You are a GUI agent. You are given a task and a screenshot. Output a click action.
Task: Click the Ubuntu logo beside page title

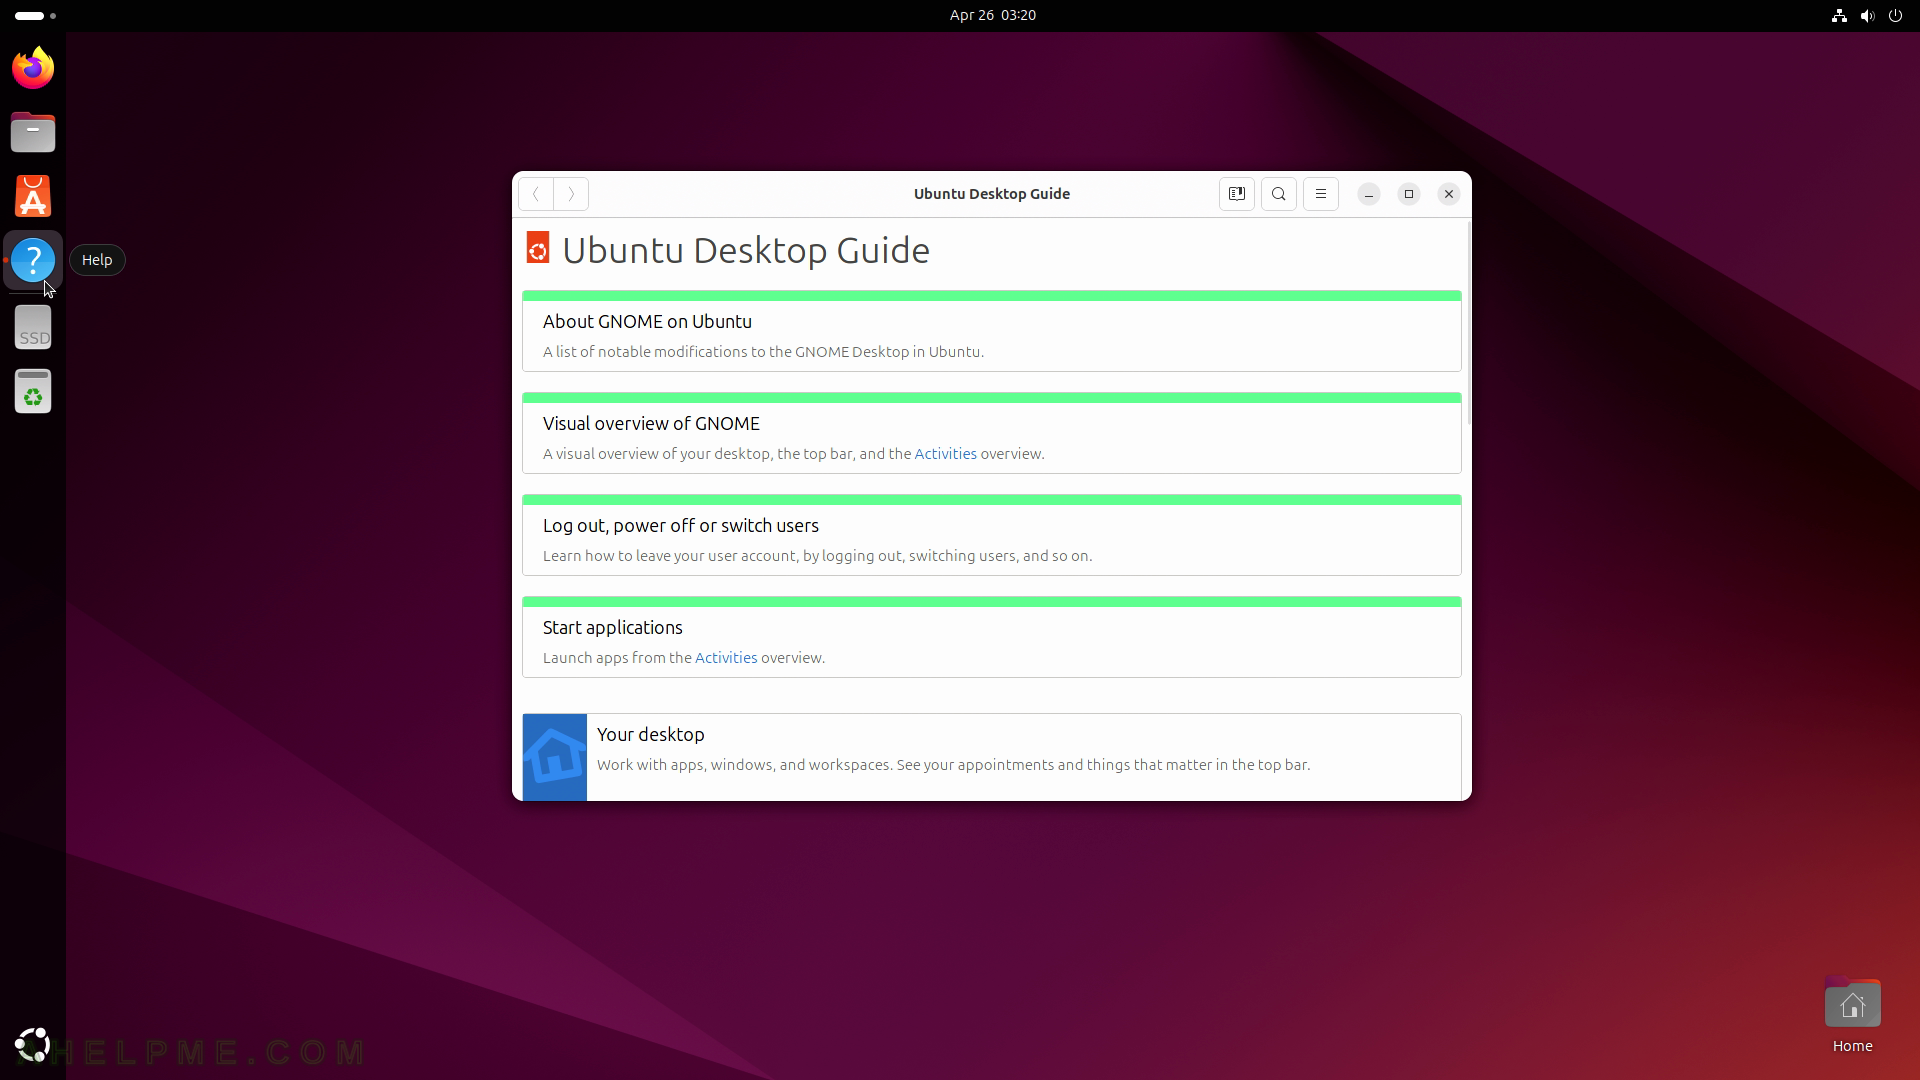538,248
